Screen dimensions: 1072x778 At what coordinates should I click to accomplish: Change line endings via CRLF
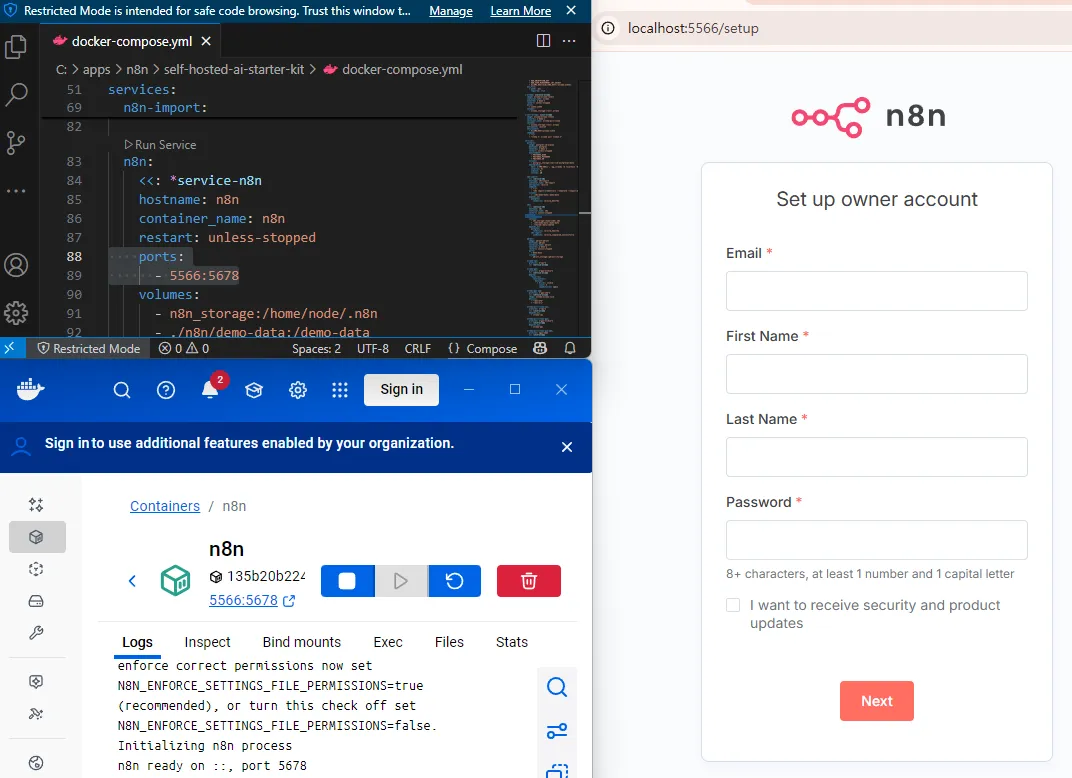point(418,349)
